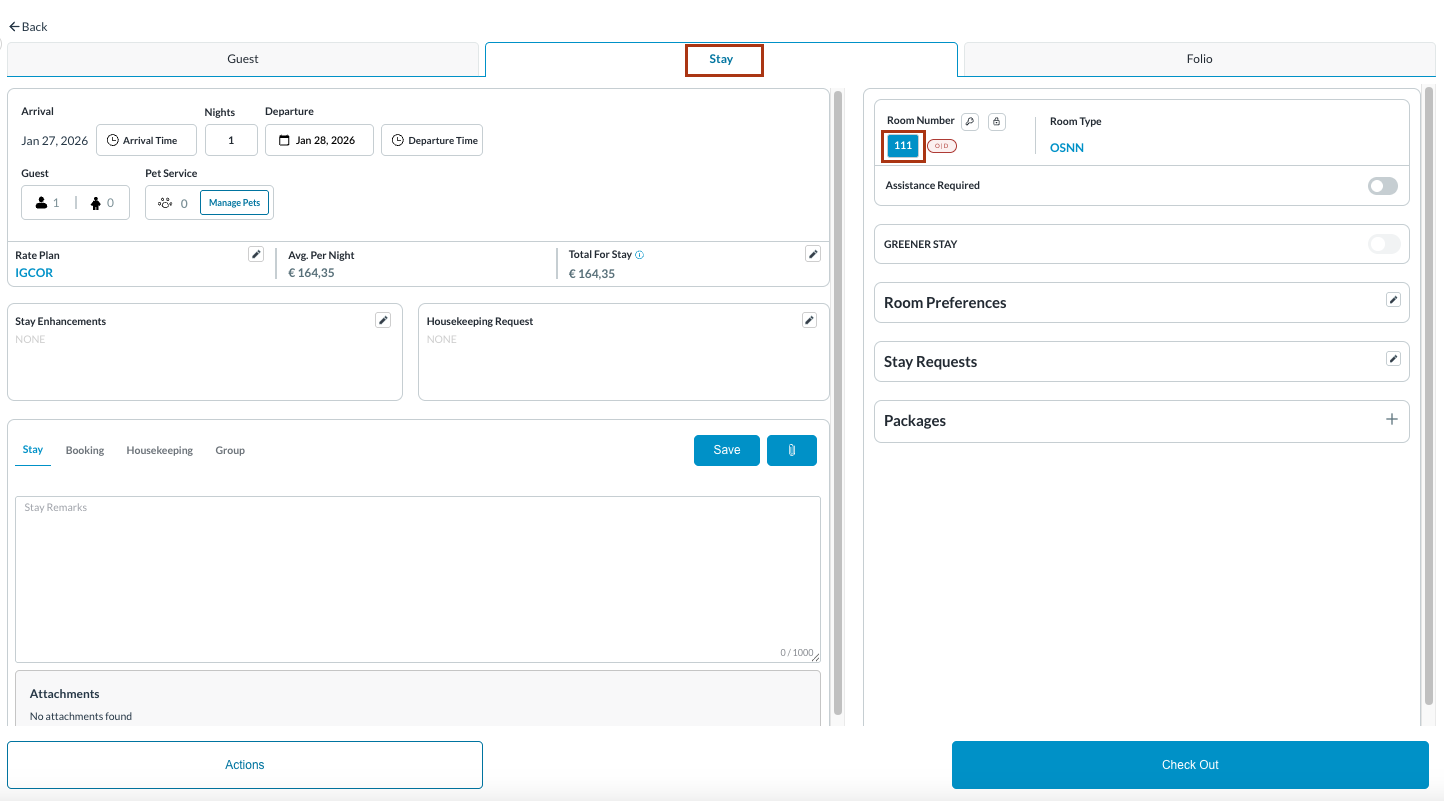Edit Housekeeping Request via pencil icon
Image resolution: width=1444 pixels, height=801 pixels.
[x=809, y=320]
